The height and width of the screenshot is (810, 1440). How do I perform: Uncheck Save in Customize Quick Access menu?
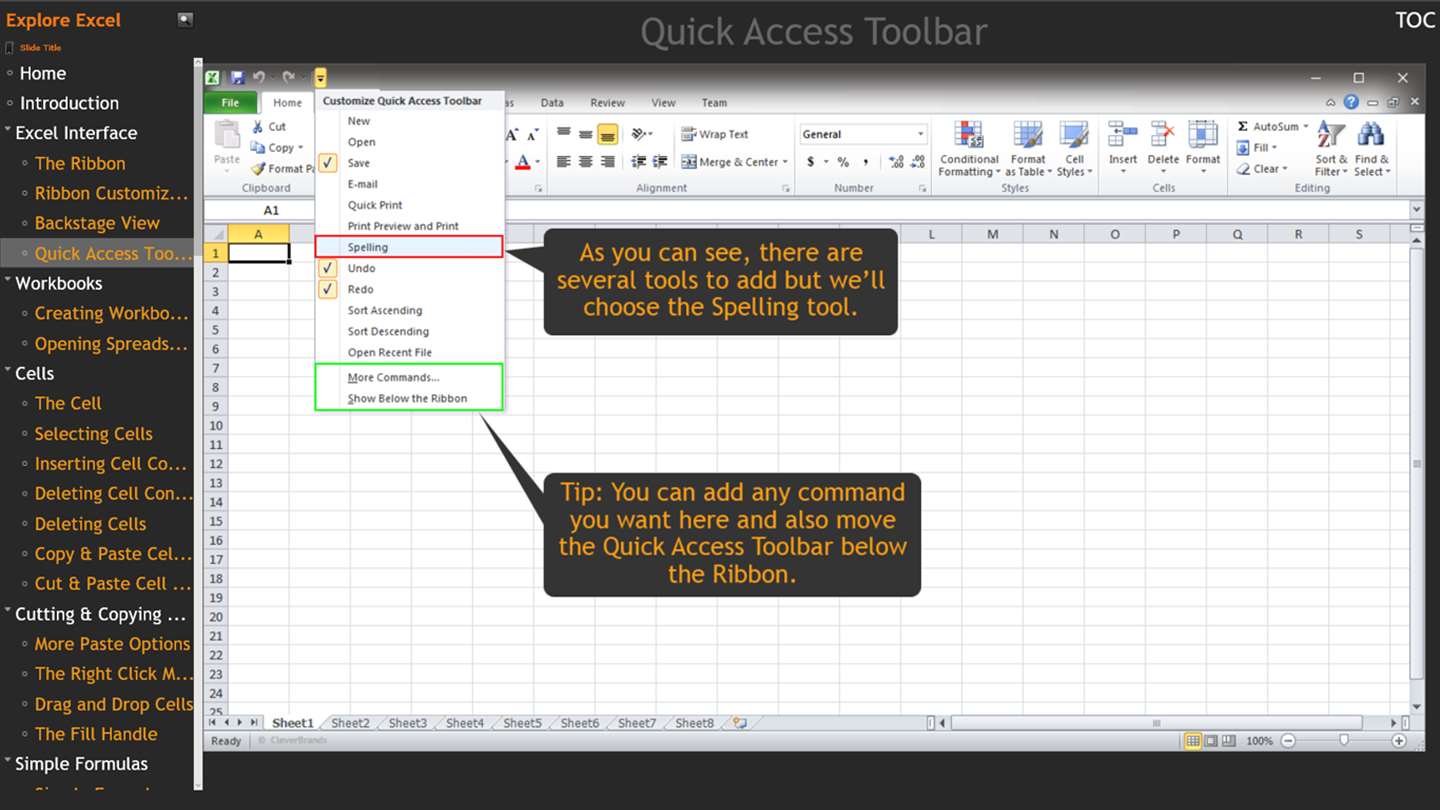coord(328,163)
